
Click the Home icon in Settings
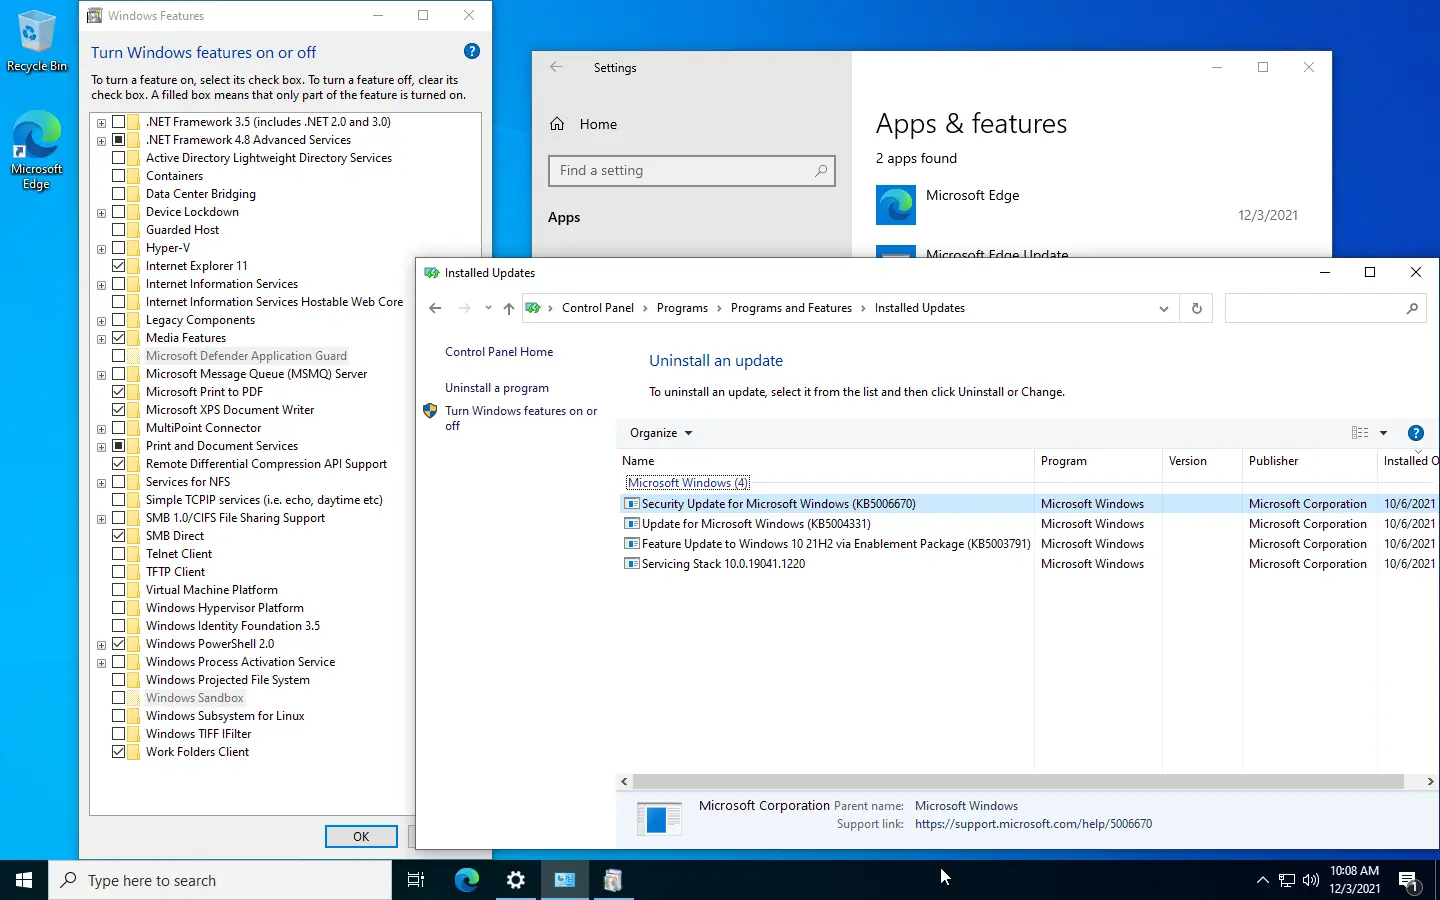click(558, 124)
